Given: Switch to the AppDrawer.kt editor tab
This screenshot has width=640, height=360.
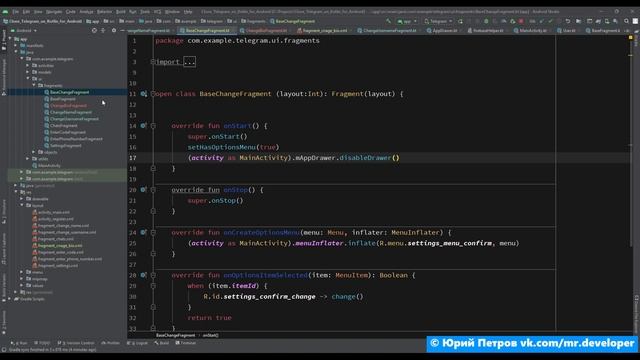Looking at the screenshot, I should (x=445, y=31).
